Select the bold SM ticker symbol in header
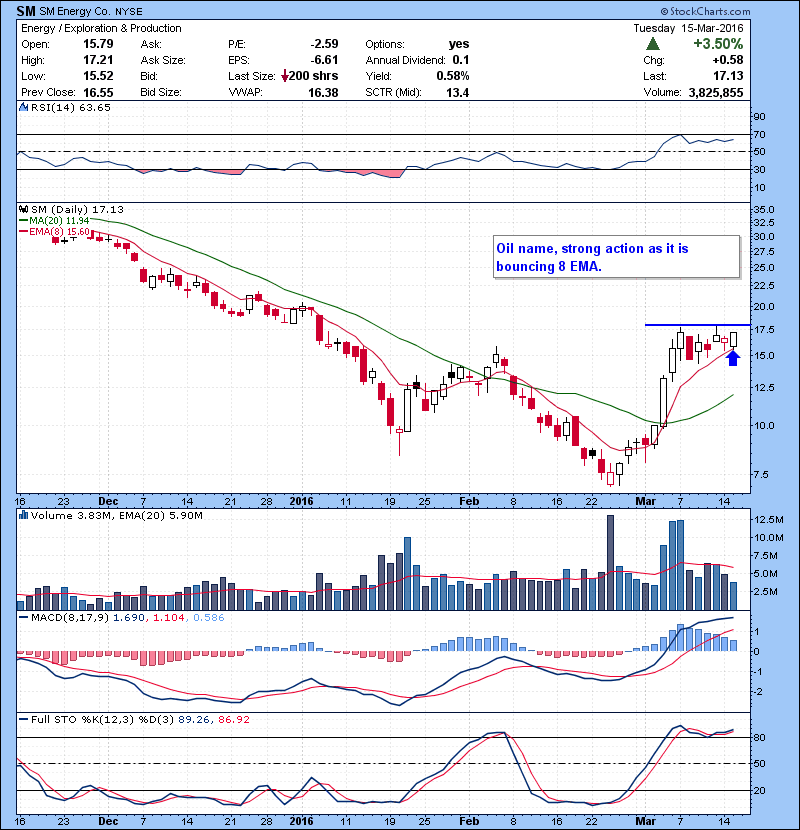 click(x=26, y=11)
